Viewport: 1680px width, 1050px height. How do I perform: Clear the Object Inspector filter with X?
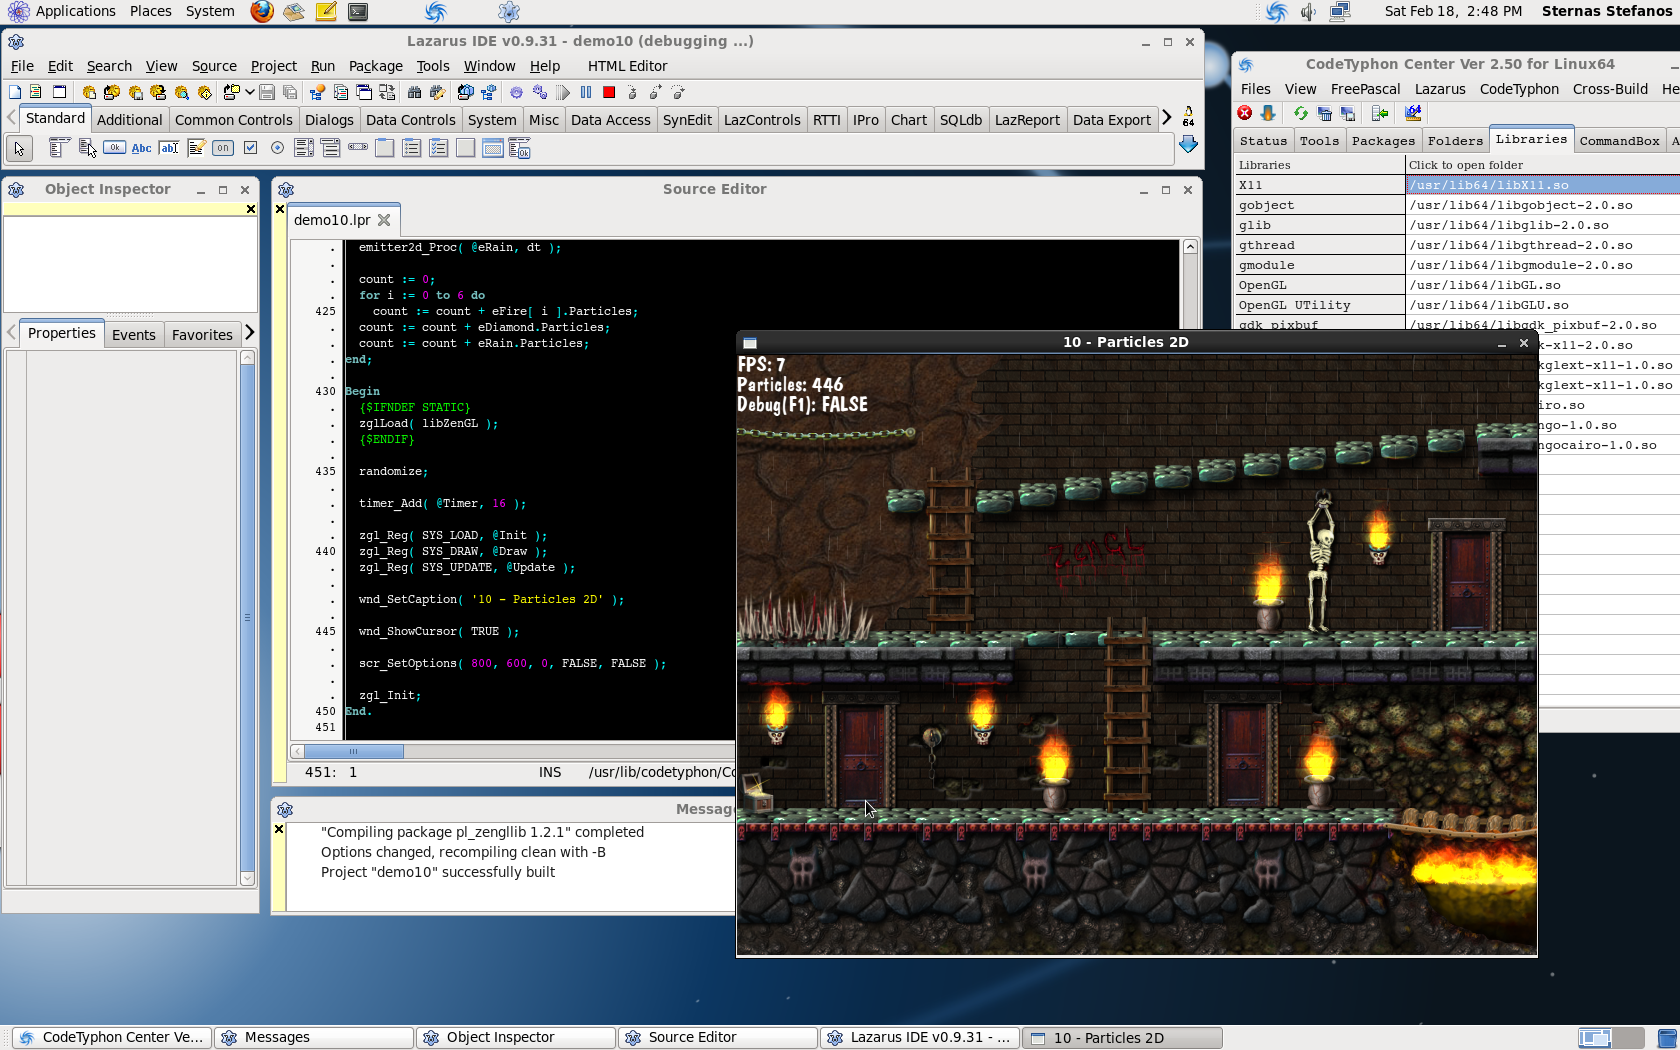point(251,209)
